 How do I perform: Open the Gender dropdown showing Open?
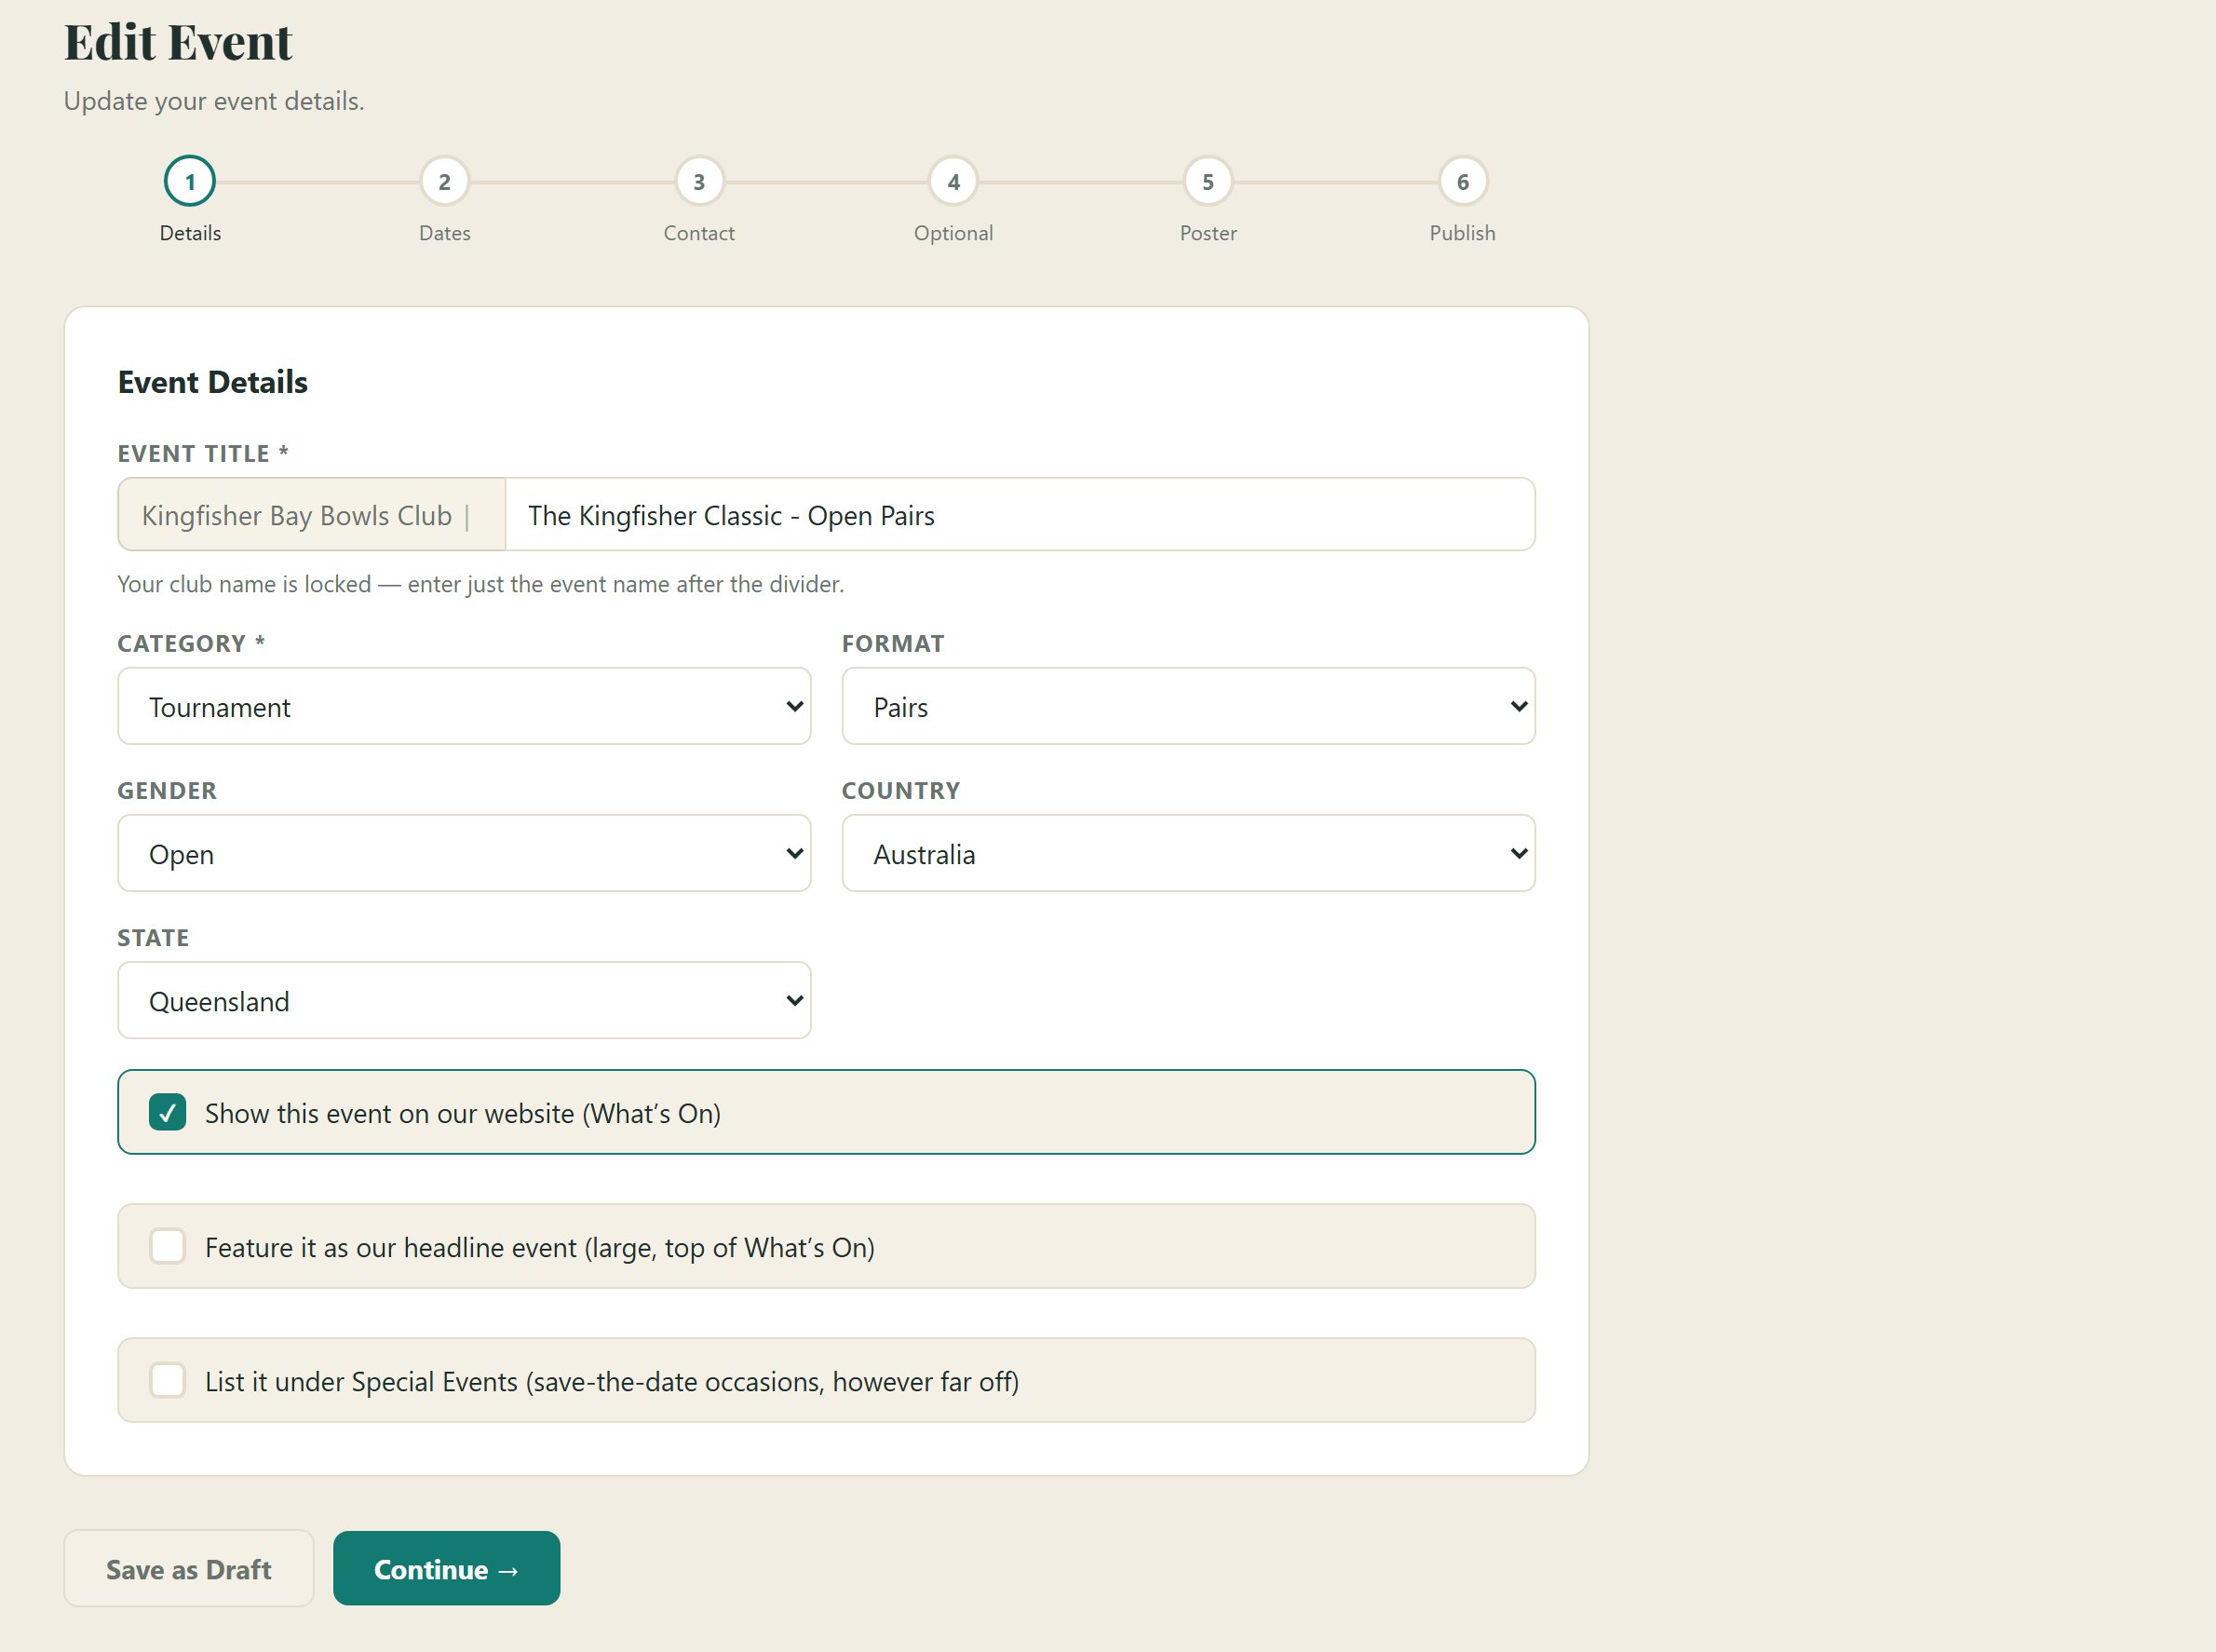tap(464, 853)
